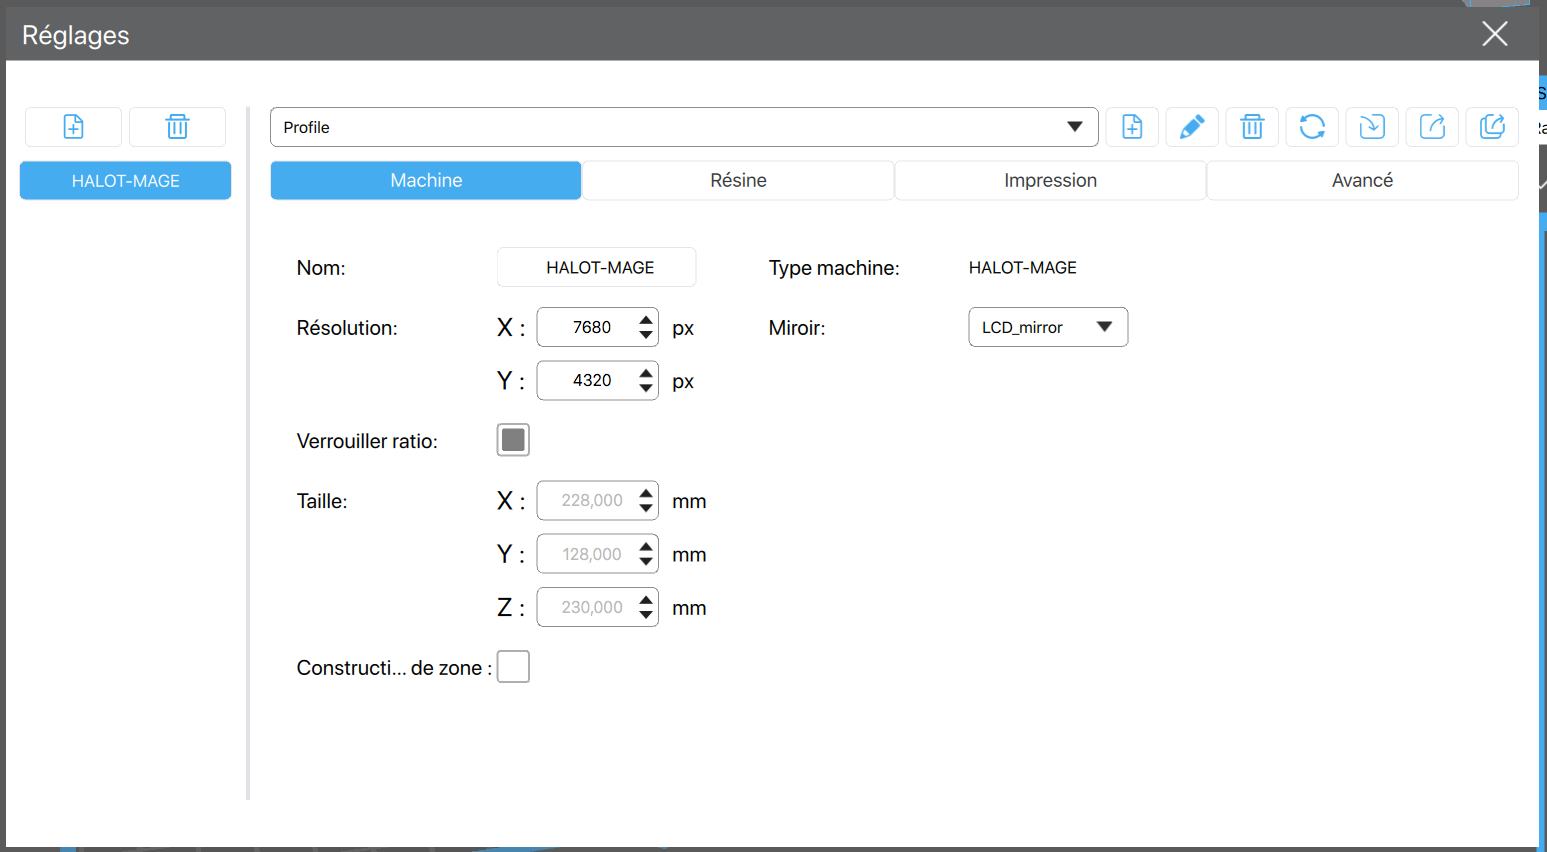The image size is (1547, 852).
Task: Increase the Résolution X value with up arrow
Action: (x=646, y=320)
